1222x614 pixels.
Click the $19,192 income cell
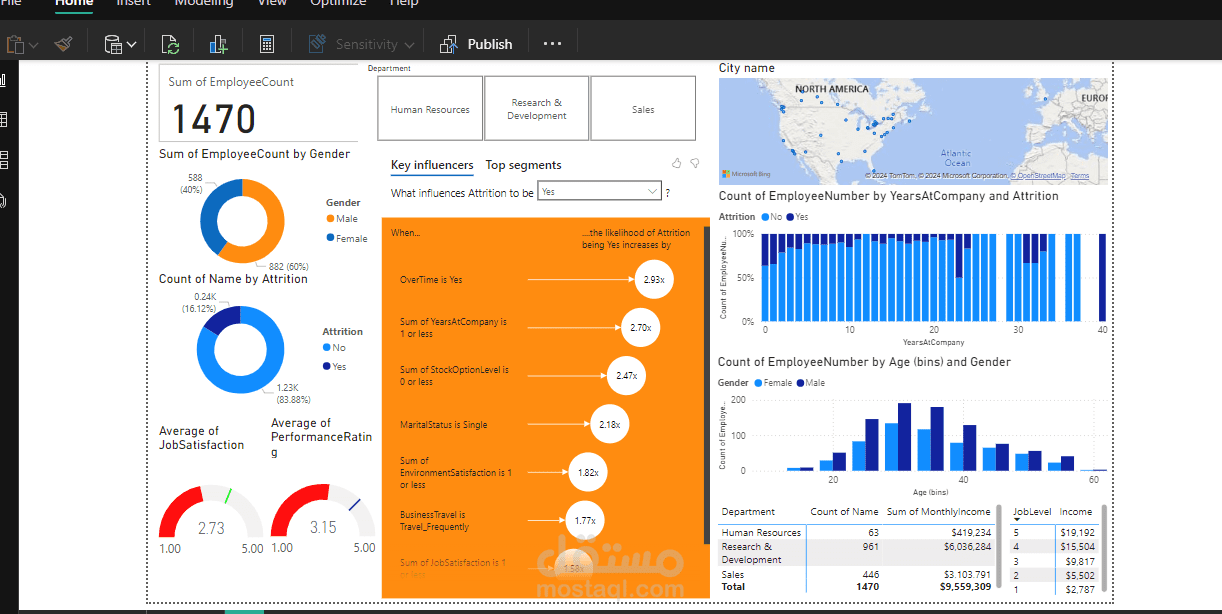pos(1076,533)
